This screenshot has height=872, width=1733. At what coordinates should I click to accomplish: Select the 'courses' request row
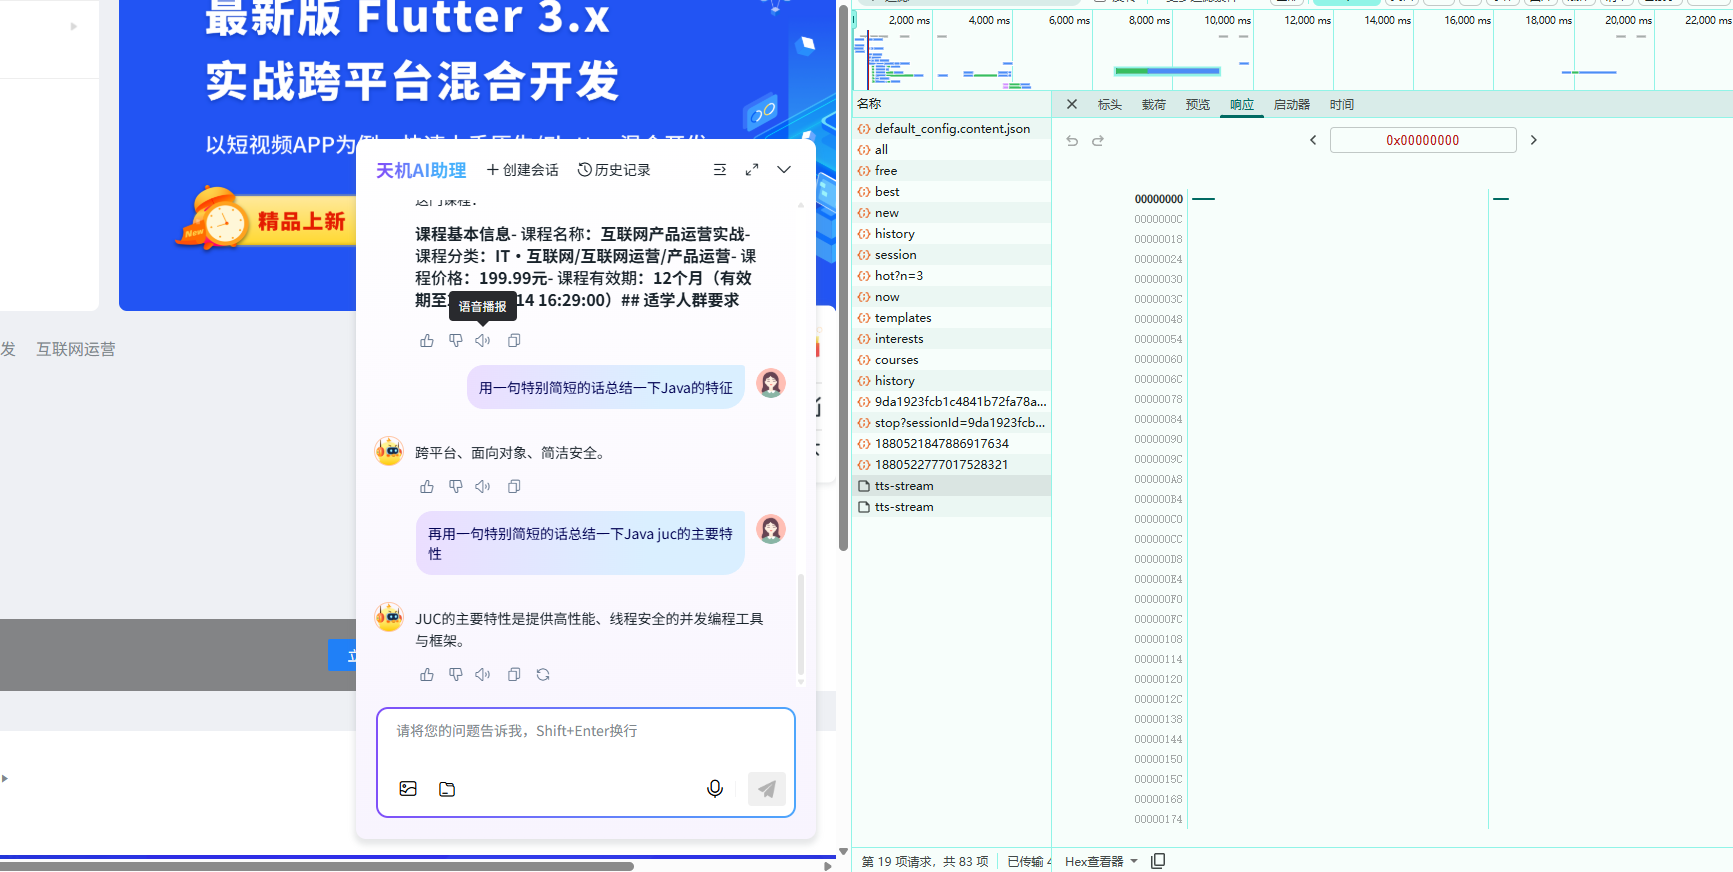point(951,360)
